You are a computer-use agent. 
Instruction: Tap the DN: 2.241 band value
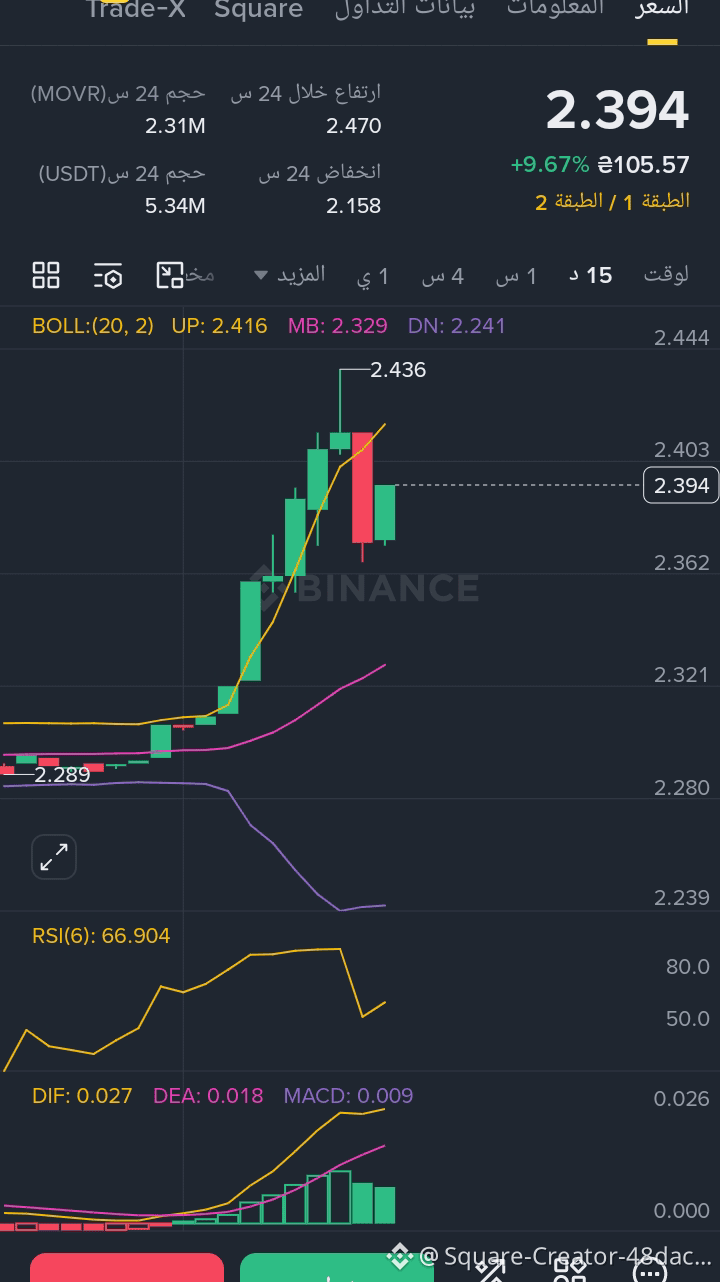pos(457,325)
